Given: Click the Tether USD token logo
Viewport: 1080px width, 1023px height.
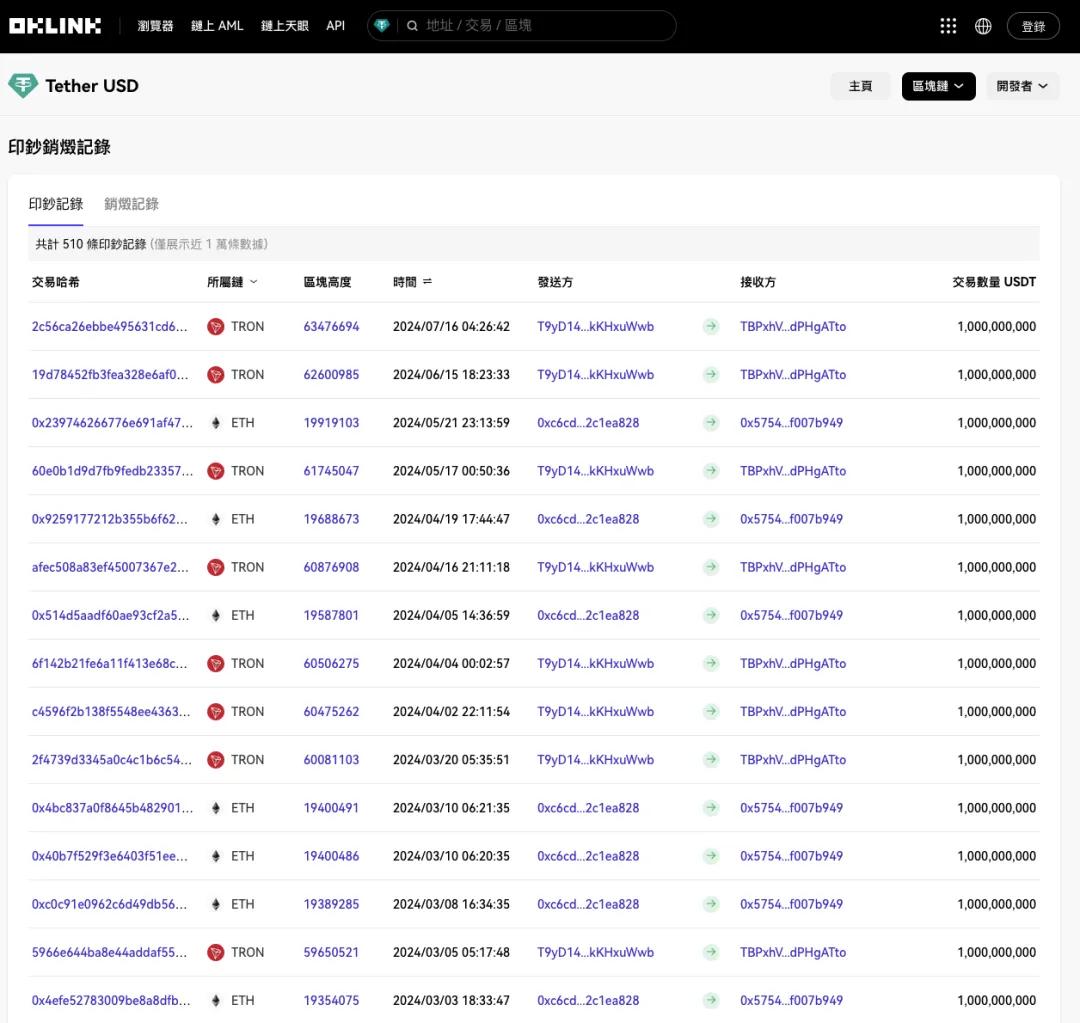Looking at the screenshot, I should coord(22,85).
